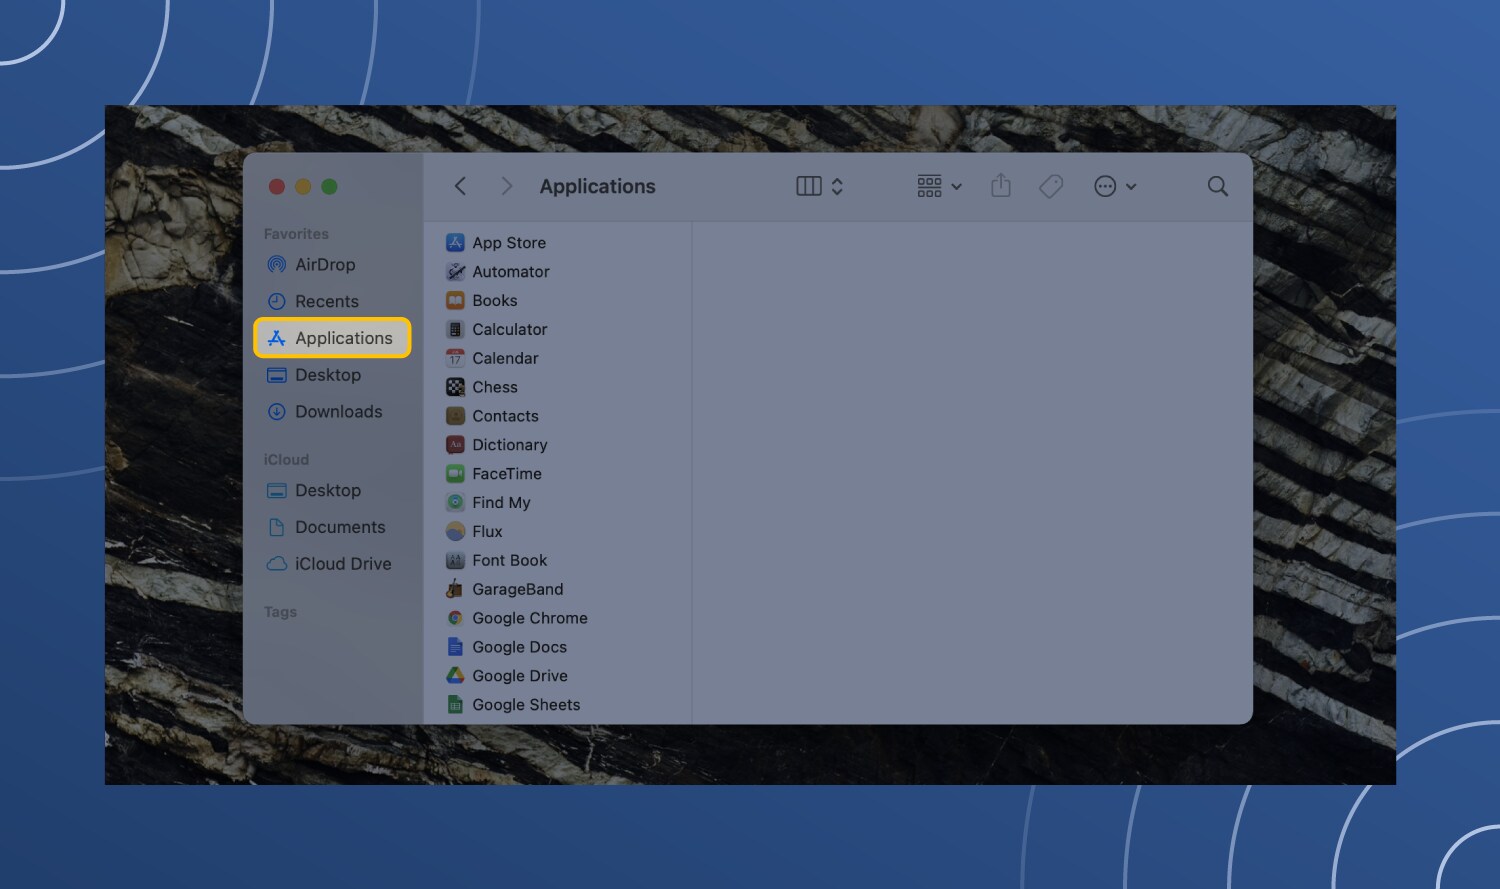Select the Contacts app icon

coord(455,416)
